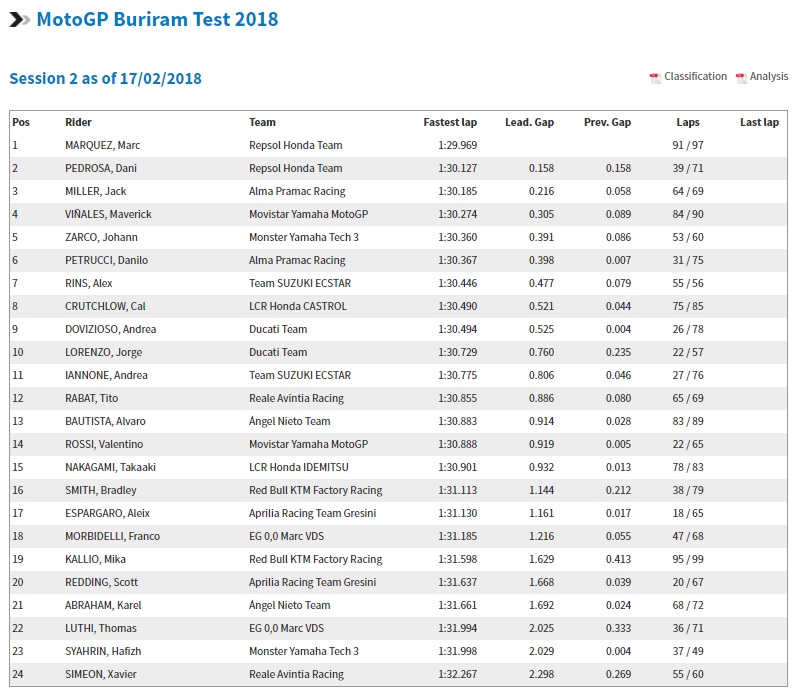Select rider IANNONE, Andrea
The image size is (796, 694).
[106, 375]
